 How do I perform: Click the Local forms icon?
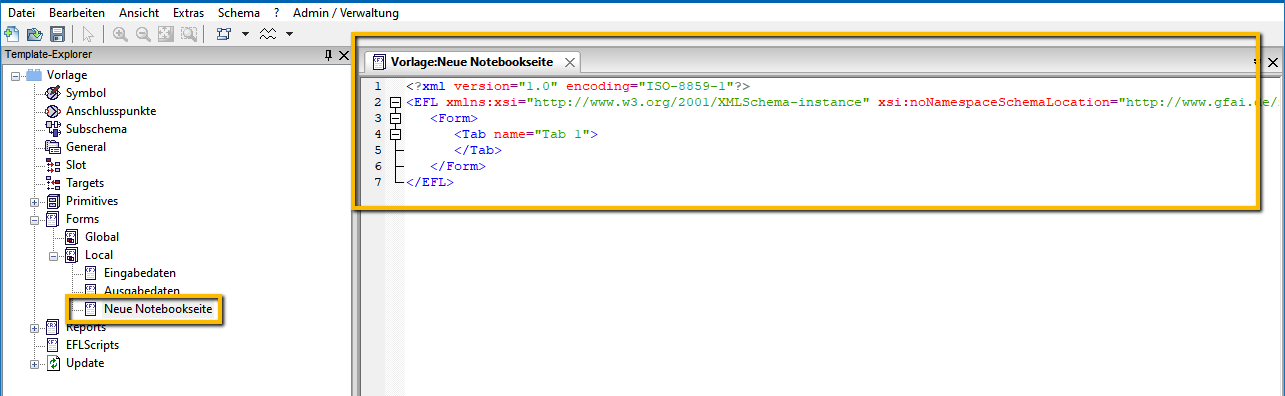click(x=72, y=255)
